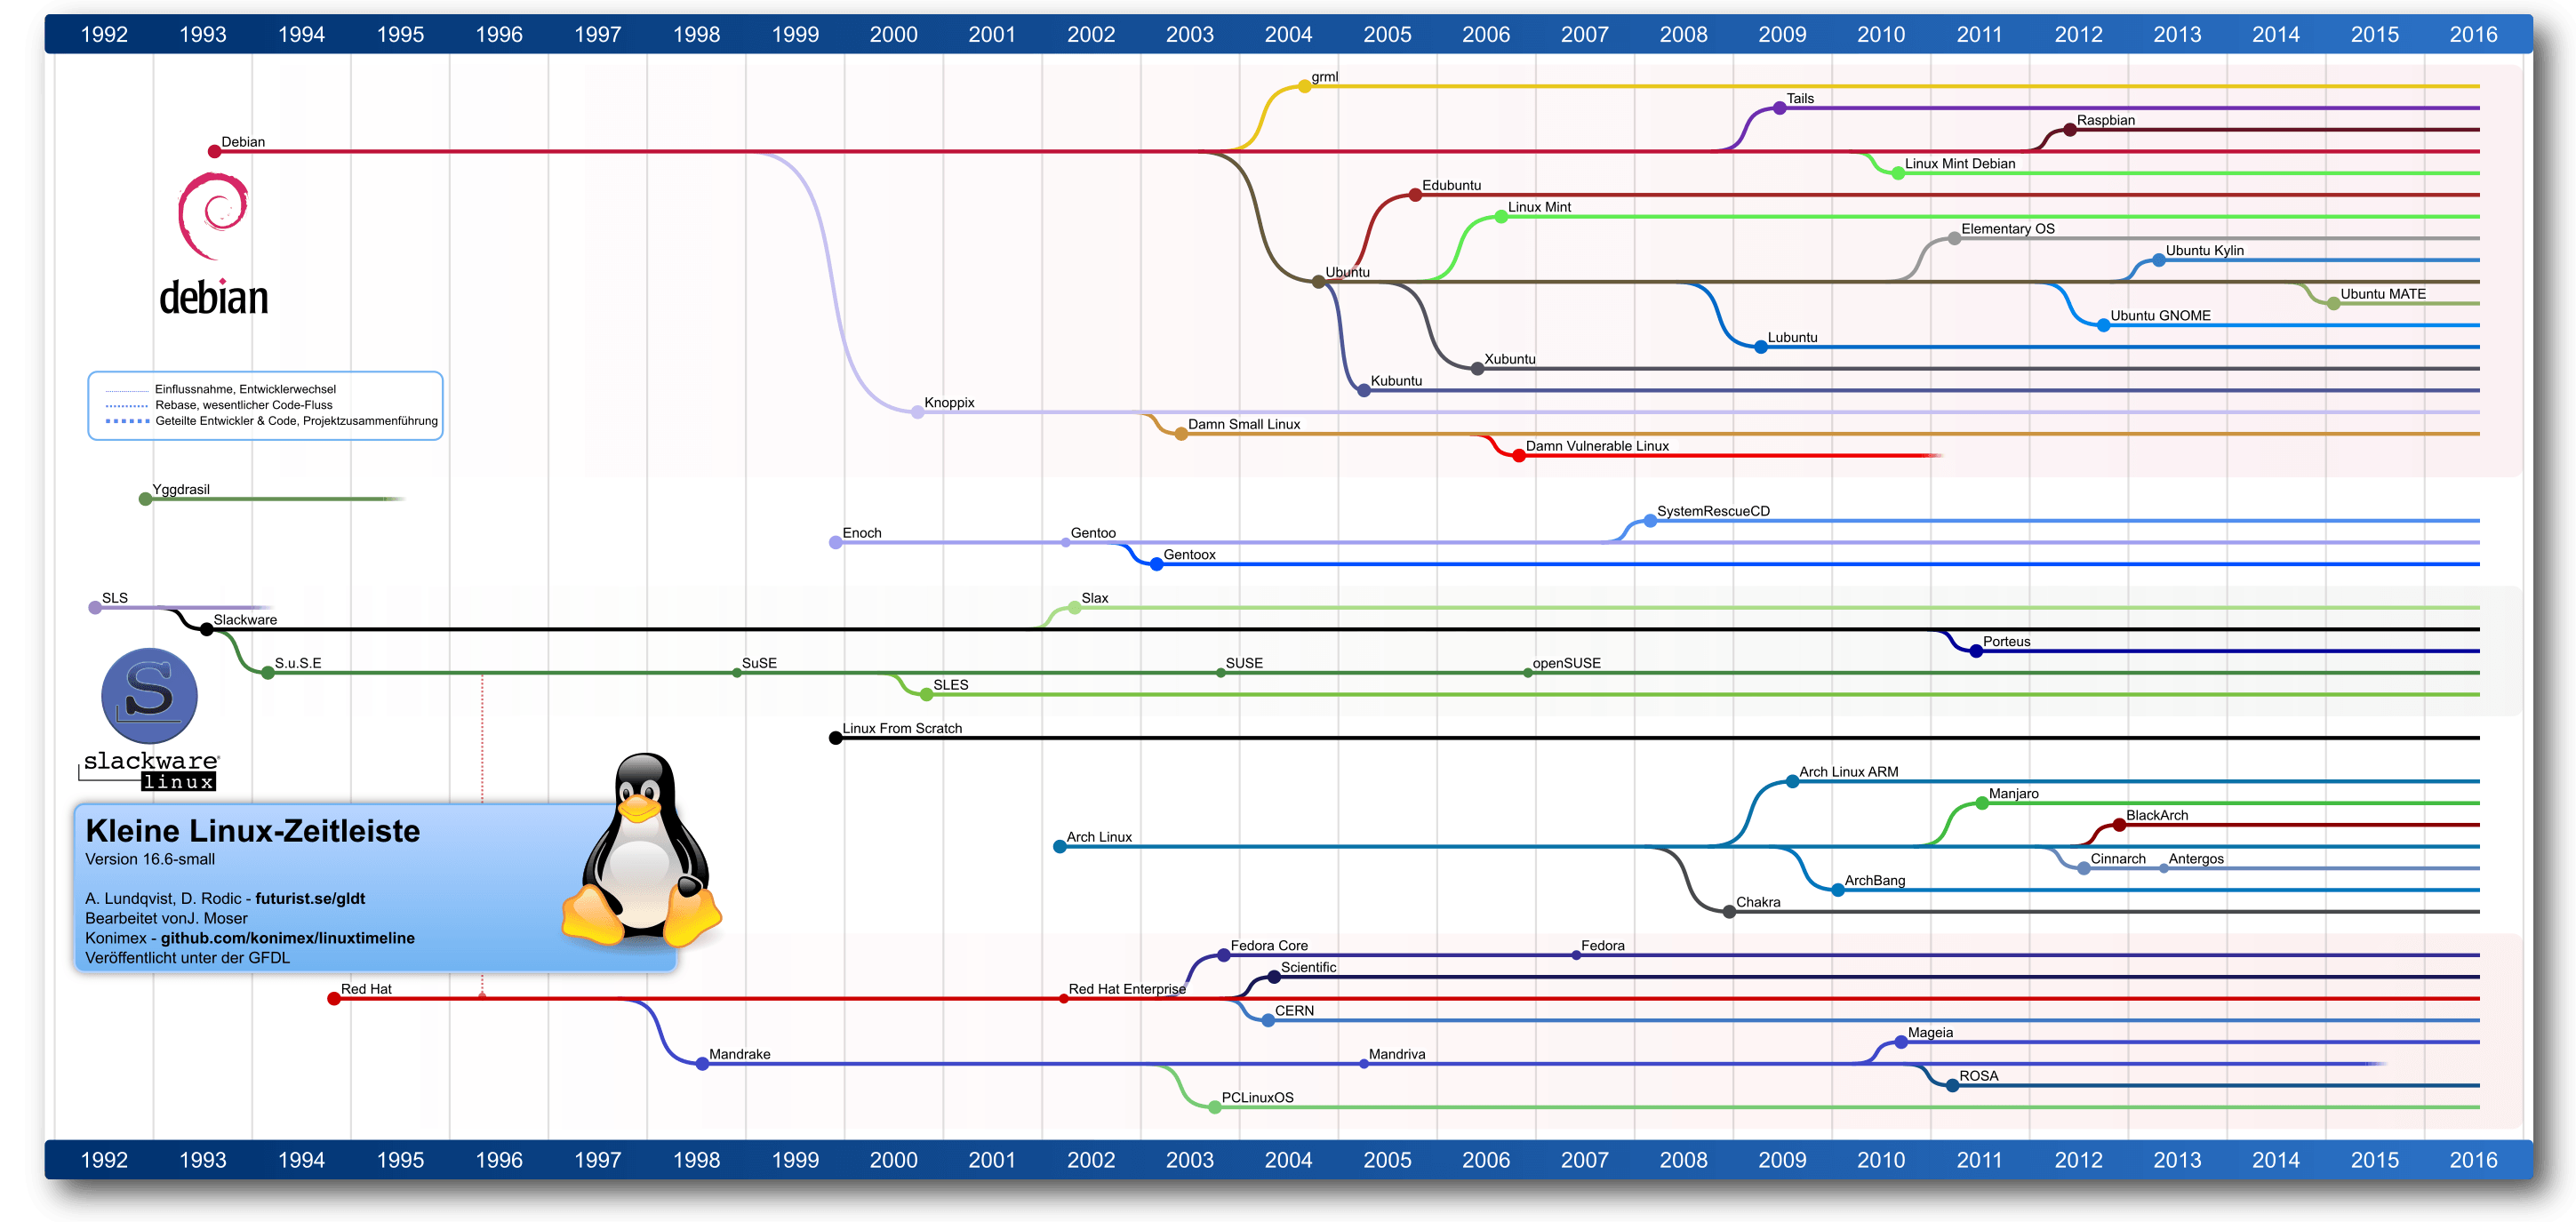The height and width of the screenshot is (1222, 2576).
Task: Click the Gentoox node marker
Action: pyautogui.click(x=1157, y=565)
